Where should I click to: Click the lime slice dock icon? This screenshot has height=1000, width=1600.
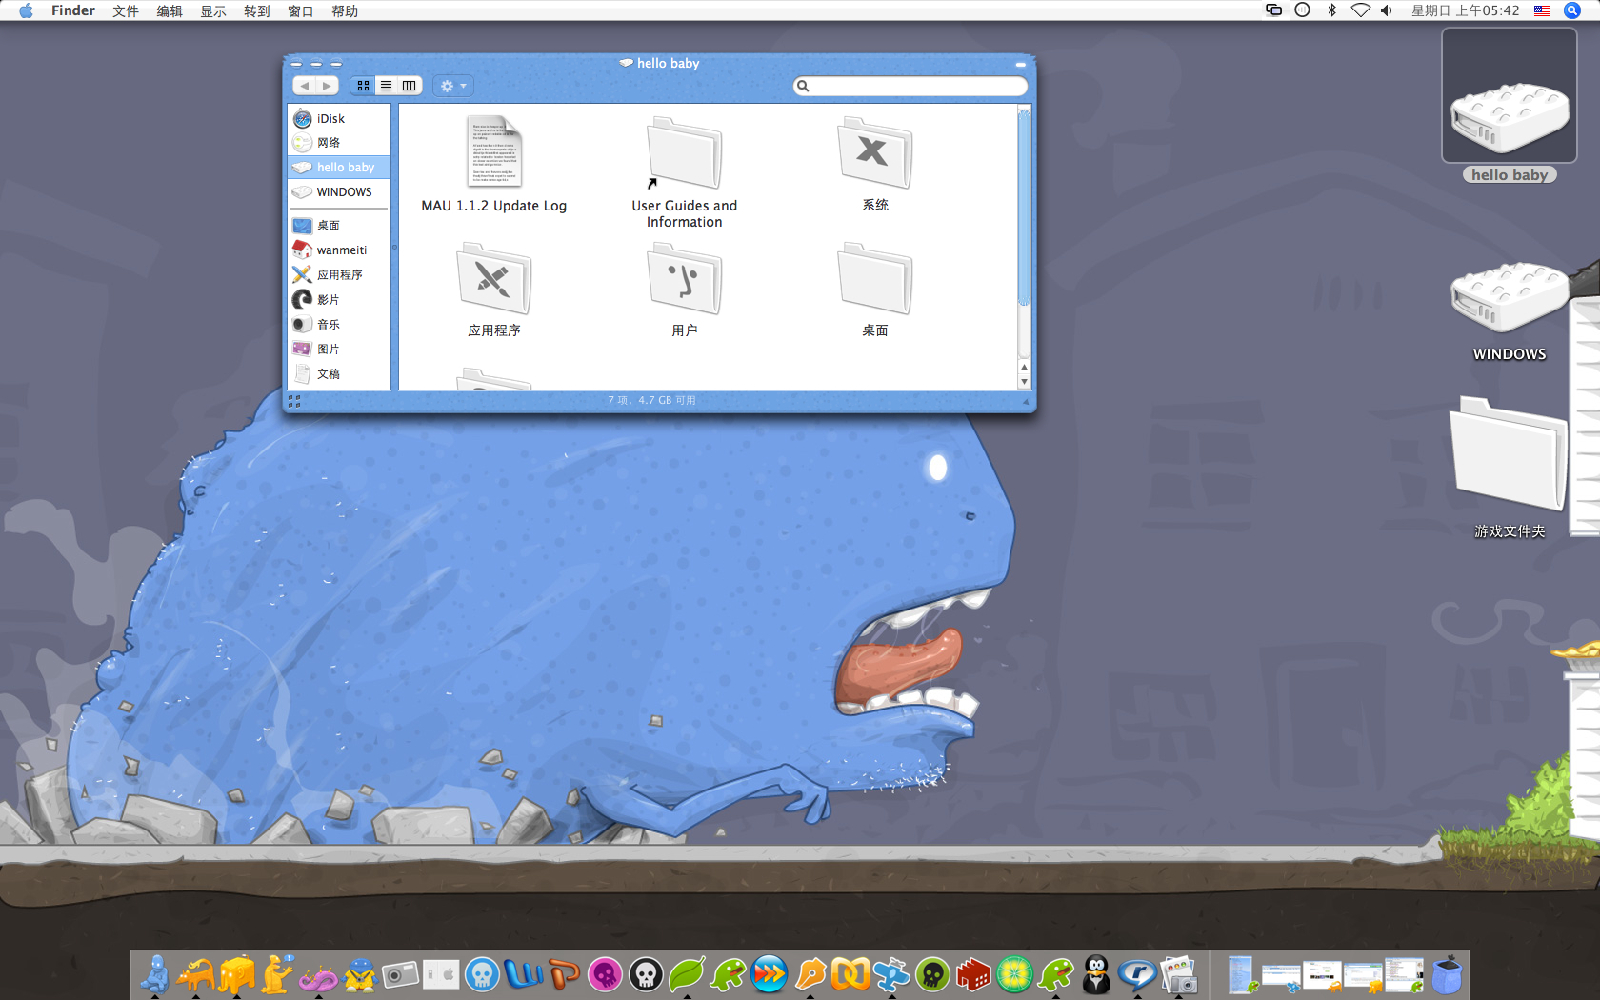tap(1014, 974)
